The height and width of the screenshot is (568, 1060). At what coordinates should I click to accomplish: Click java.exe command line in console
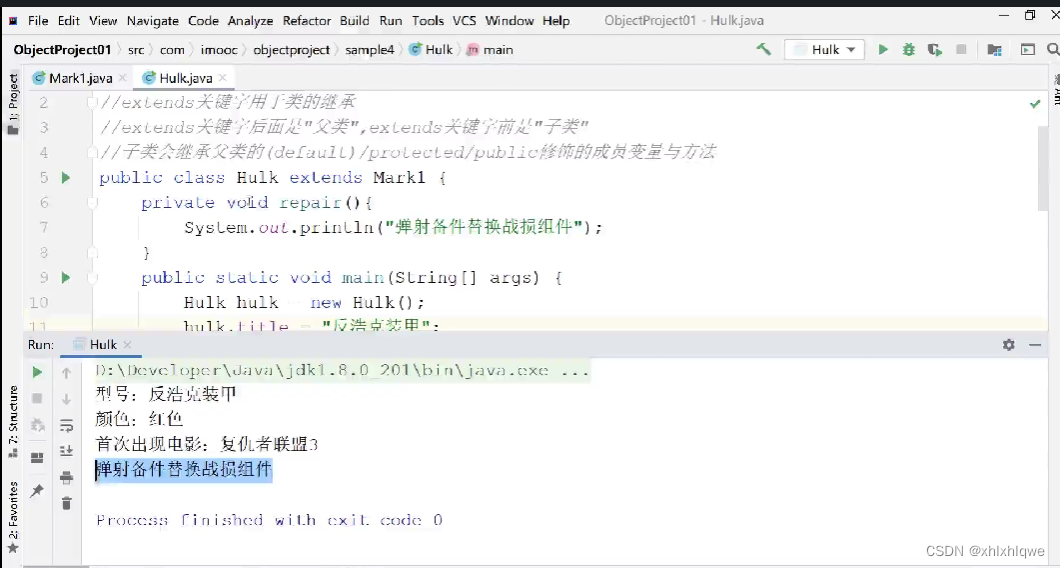tap(342, 371)
